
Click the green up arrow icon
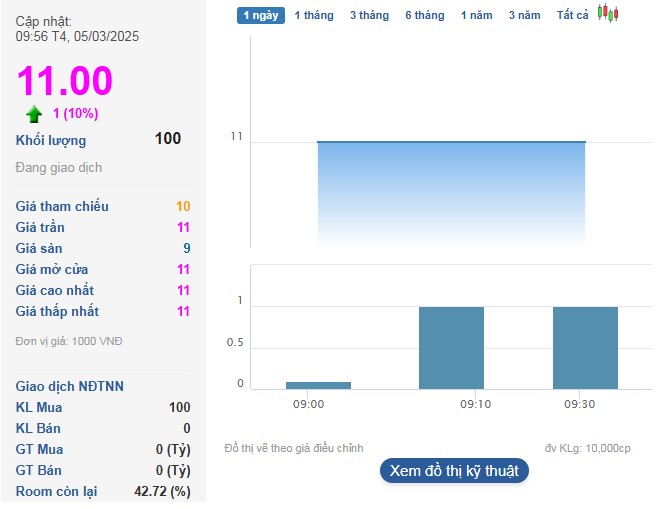click(34, 114)
